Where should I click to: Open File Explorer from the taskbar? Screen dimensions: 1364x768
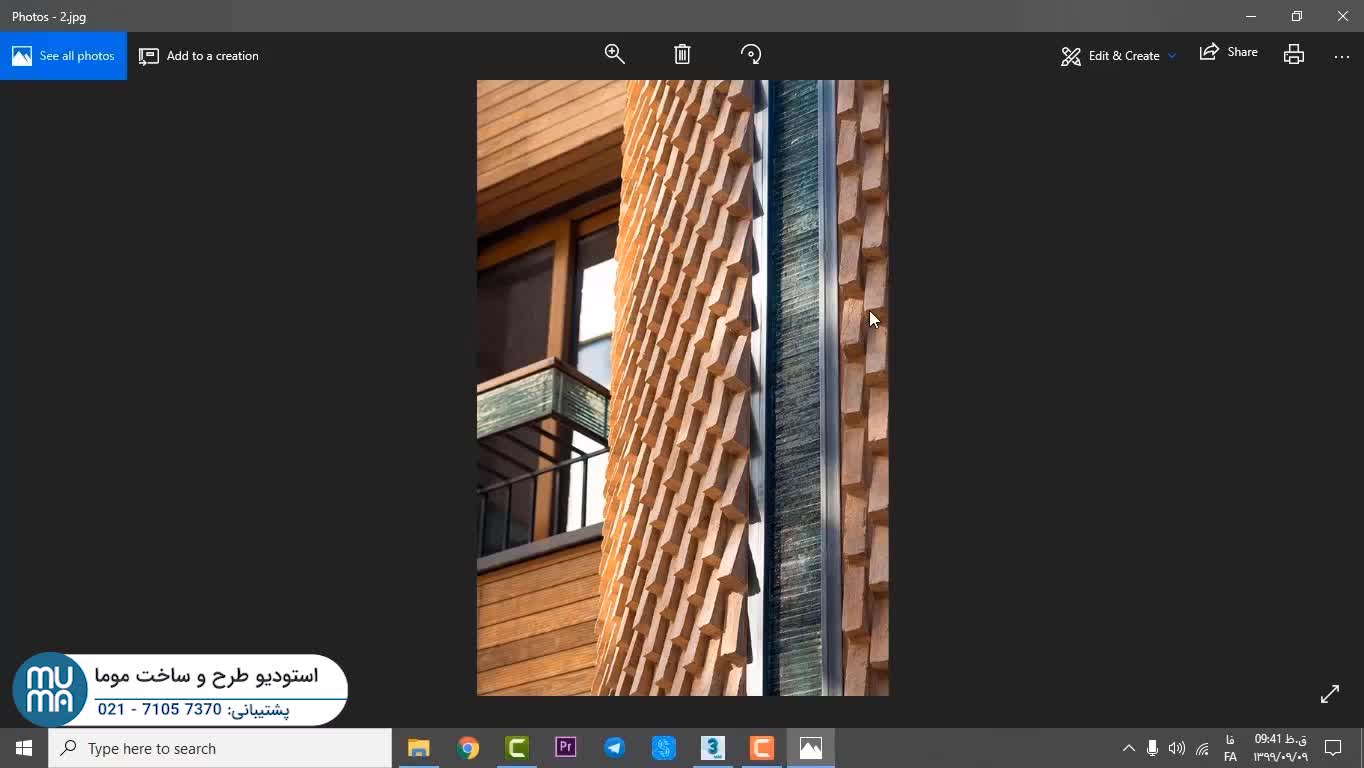418,748
